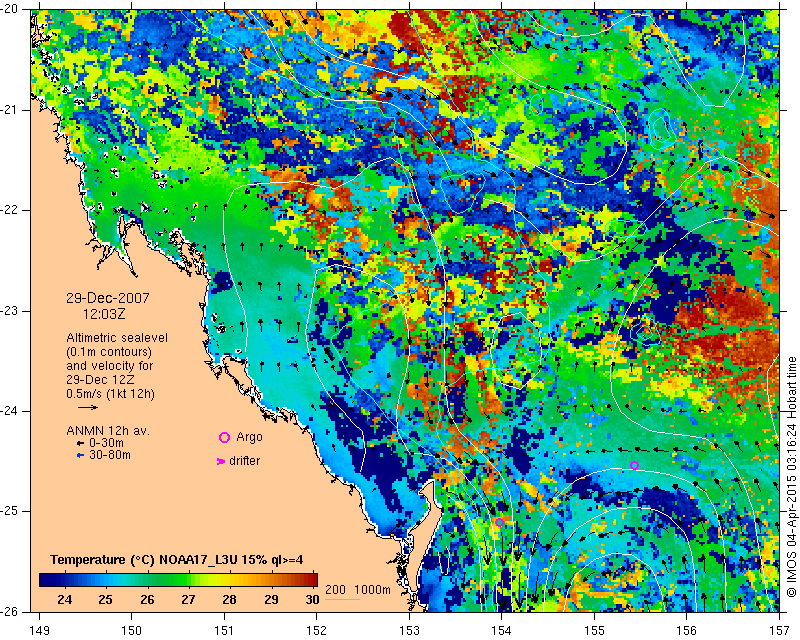Click the black 0-30m arrow legend symbol
Screen dimensions: 800x640
[80, 444]
